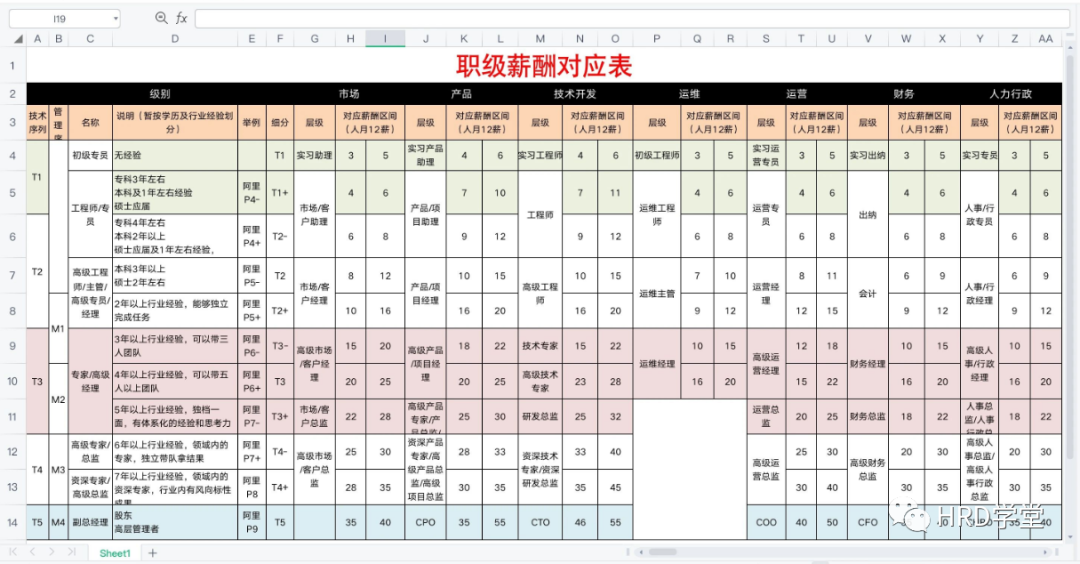Select the 阿里 P8 cell

(251, 487)
